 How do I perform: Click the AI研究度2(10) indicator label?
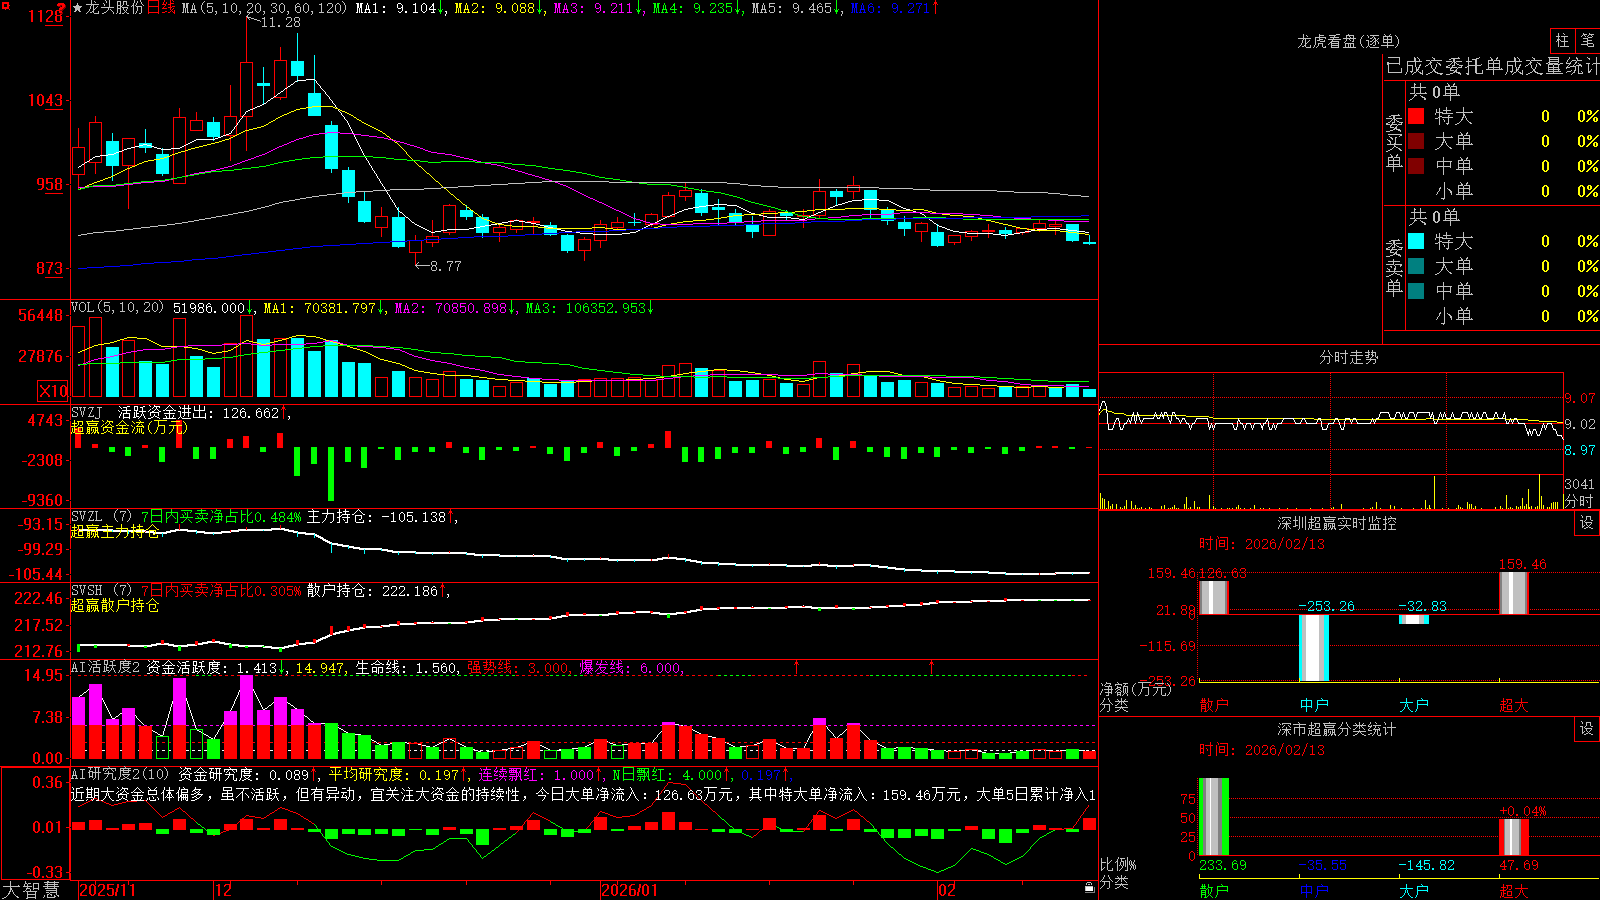coord(121,774)
